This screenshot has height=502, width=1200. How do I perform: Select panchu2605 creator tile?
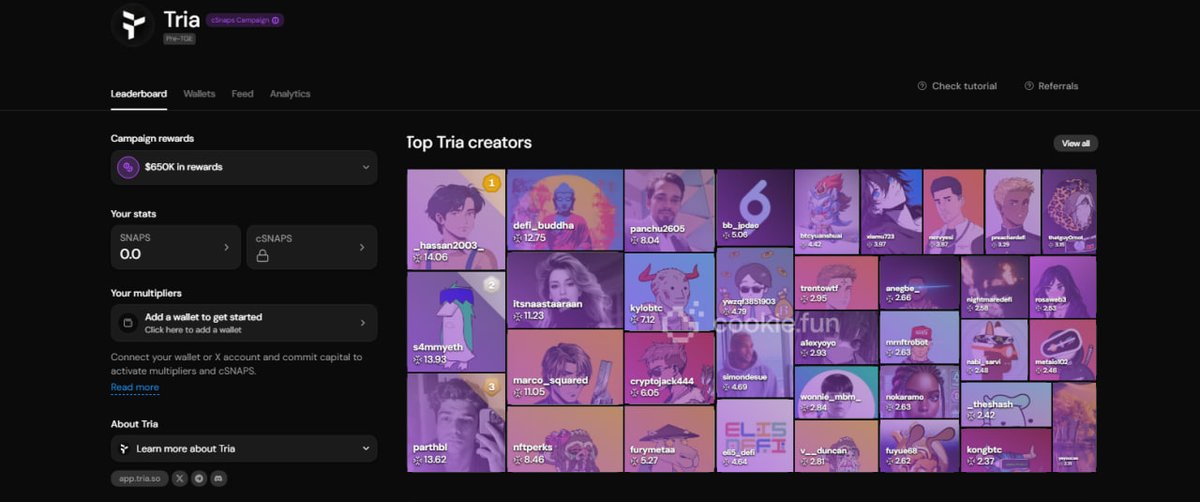669,209
